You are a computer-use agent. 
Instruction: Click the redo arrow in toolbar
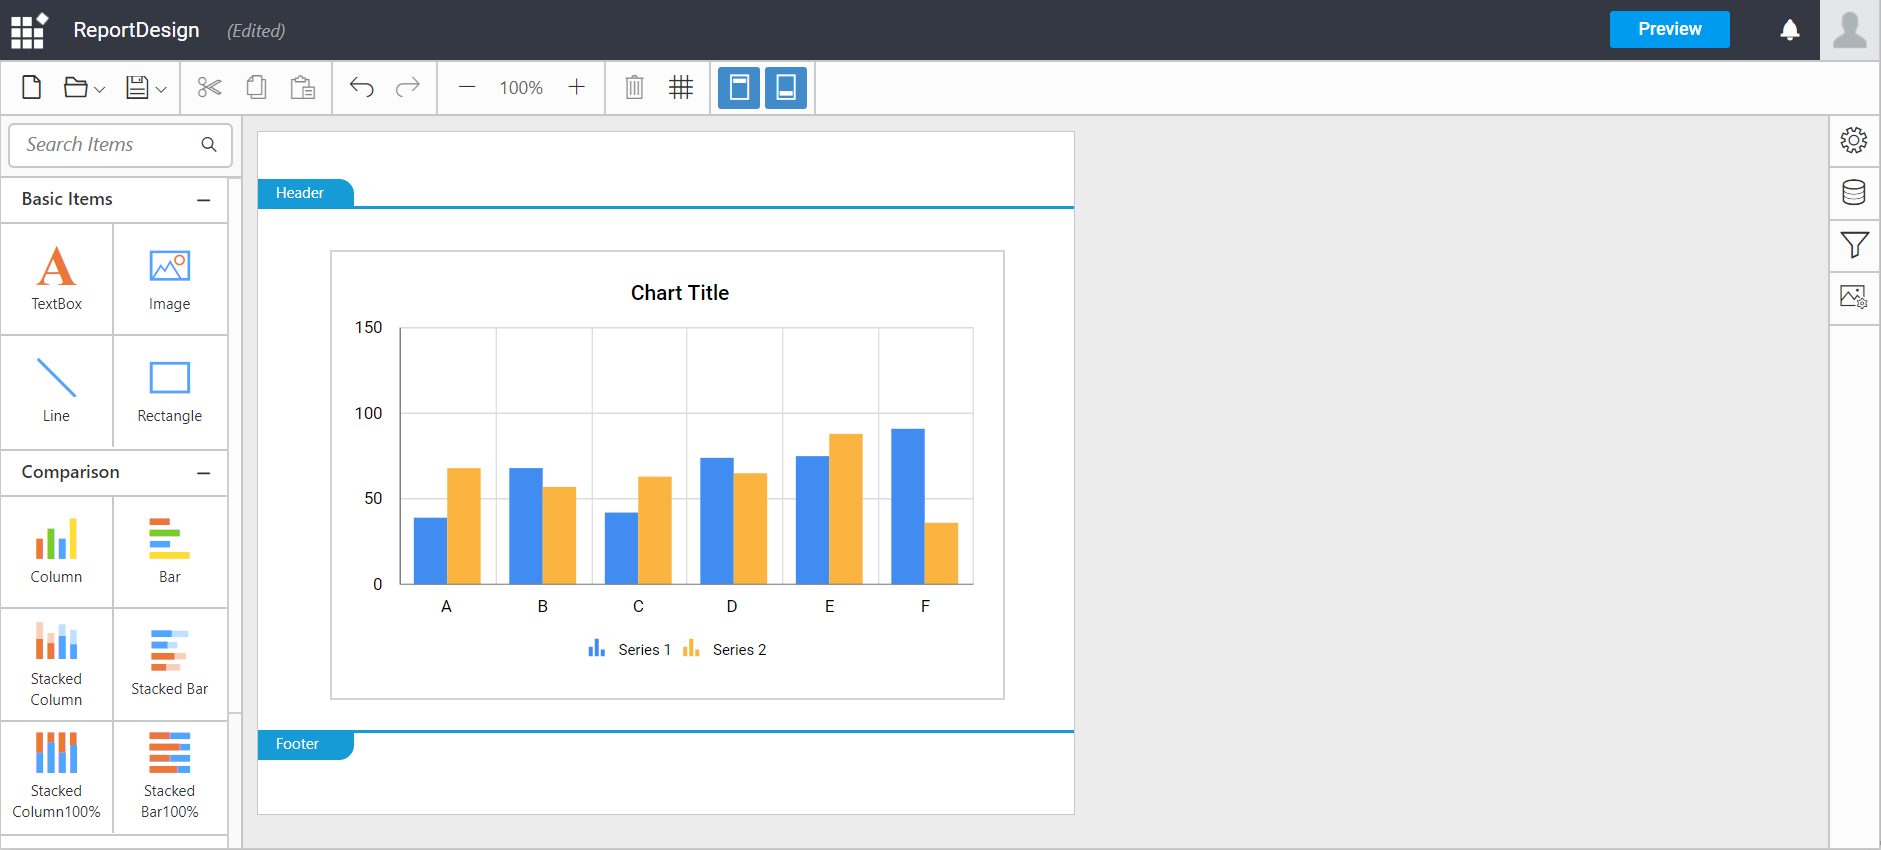pyautogui.click(x=407, y=88)
